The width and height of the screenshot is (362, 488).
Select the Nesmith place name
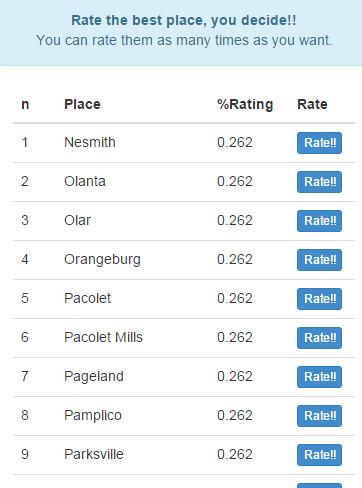(x=90, y=143)
